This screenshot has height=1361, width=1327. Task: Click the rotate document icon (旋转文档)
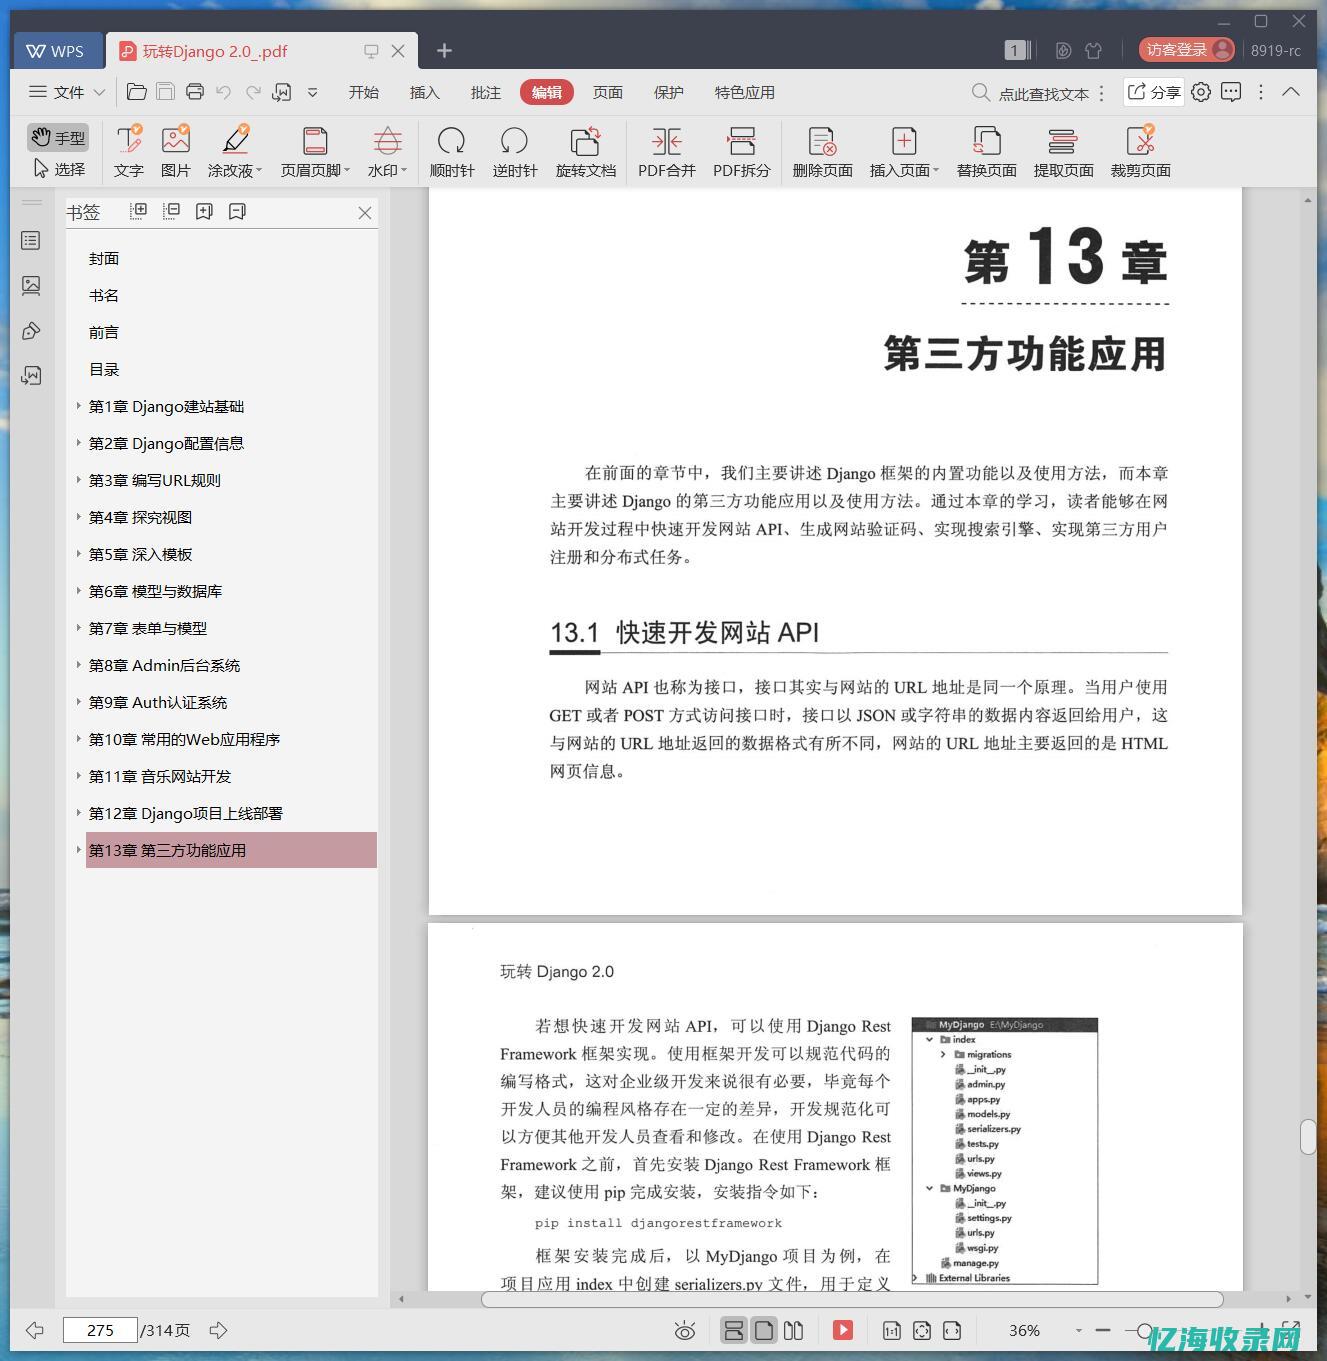click(585, 141)
